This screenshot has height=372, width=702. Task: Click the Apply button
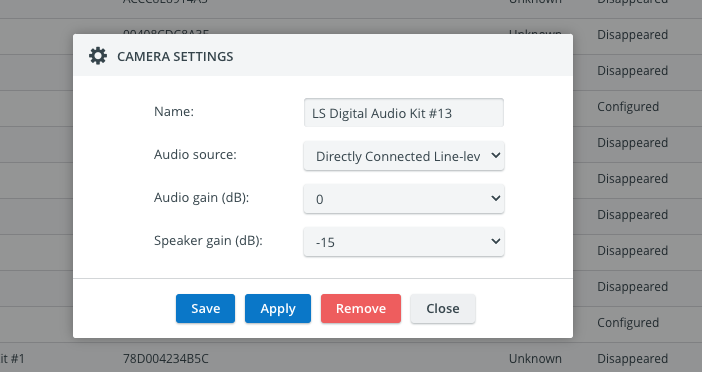tap(278, 308)
